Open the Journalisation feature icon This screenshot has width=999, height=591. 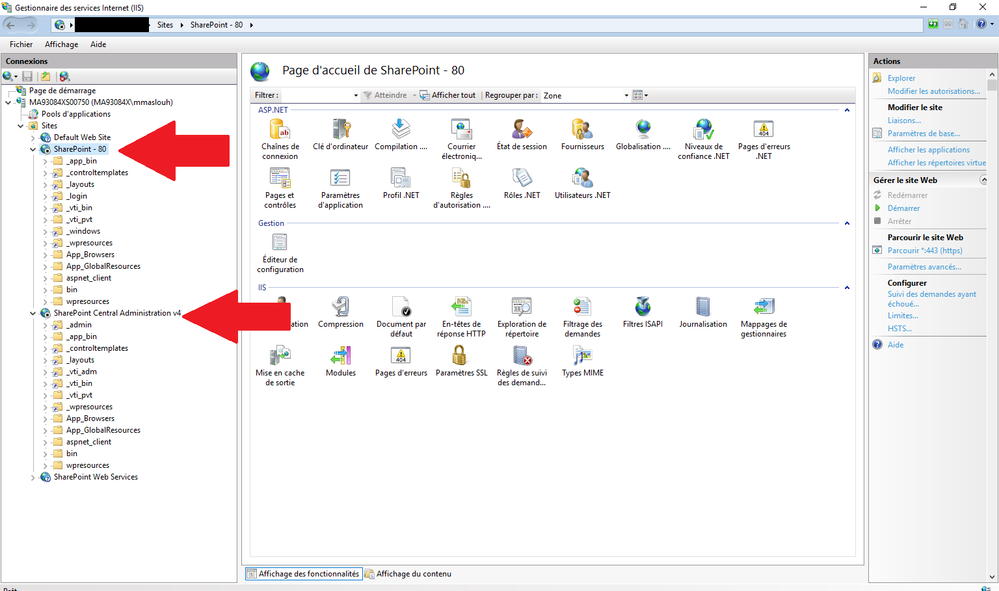703,313
